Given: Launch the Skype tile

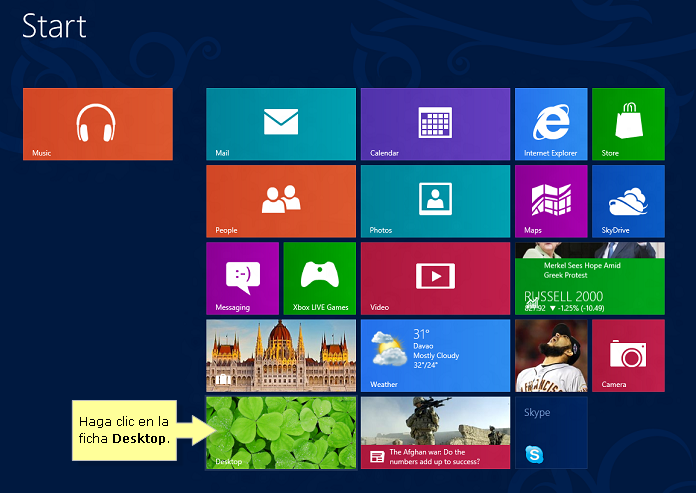Looking at the screenshot, I should [551, 433].
